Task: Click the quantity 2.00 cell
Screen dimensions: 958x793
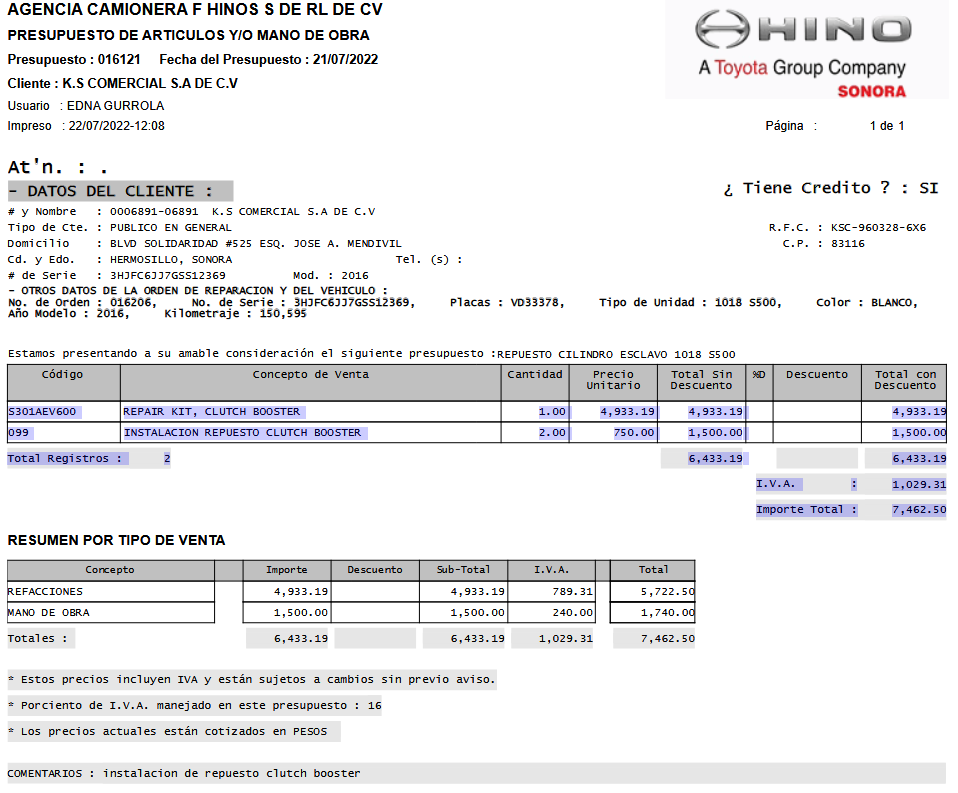Action: point(551,433)
